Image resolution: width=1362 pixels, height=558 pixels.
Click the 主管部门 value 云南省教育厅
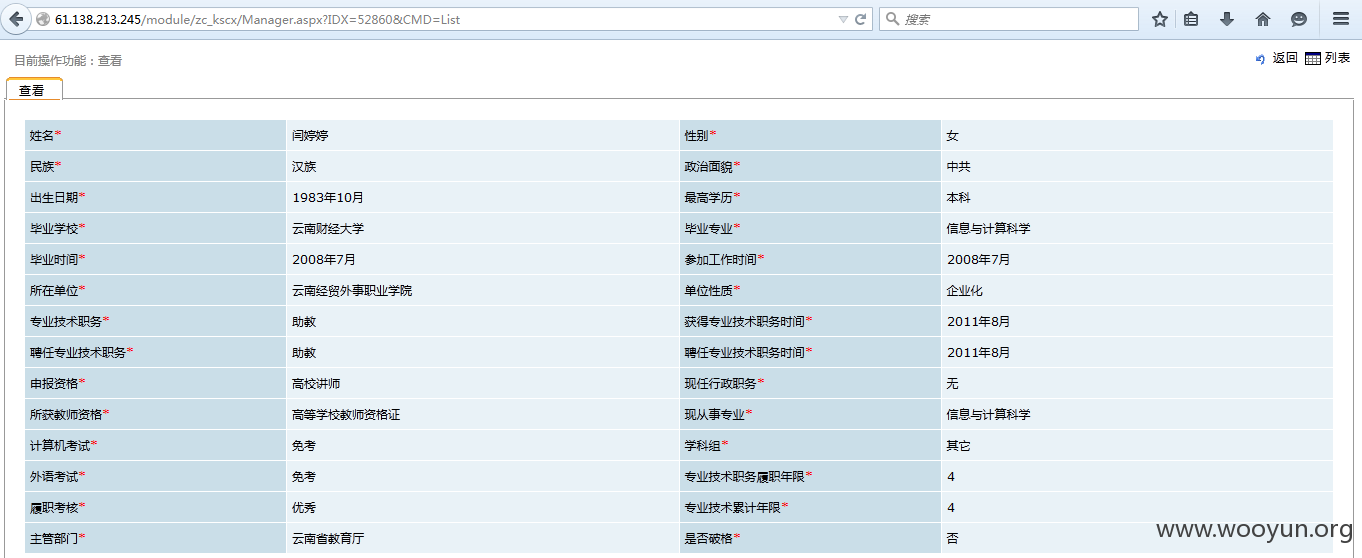(x=328, y=538)
